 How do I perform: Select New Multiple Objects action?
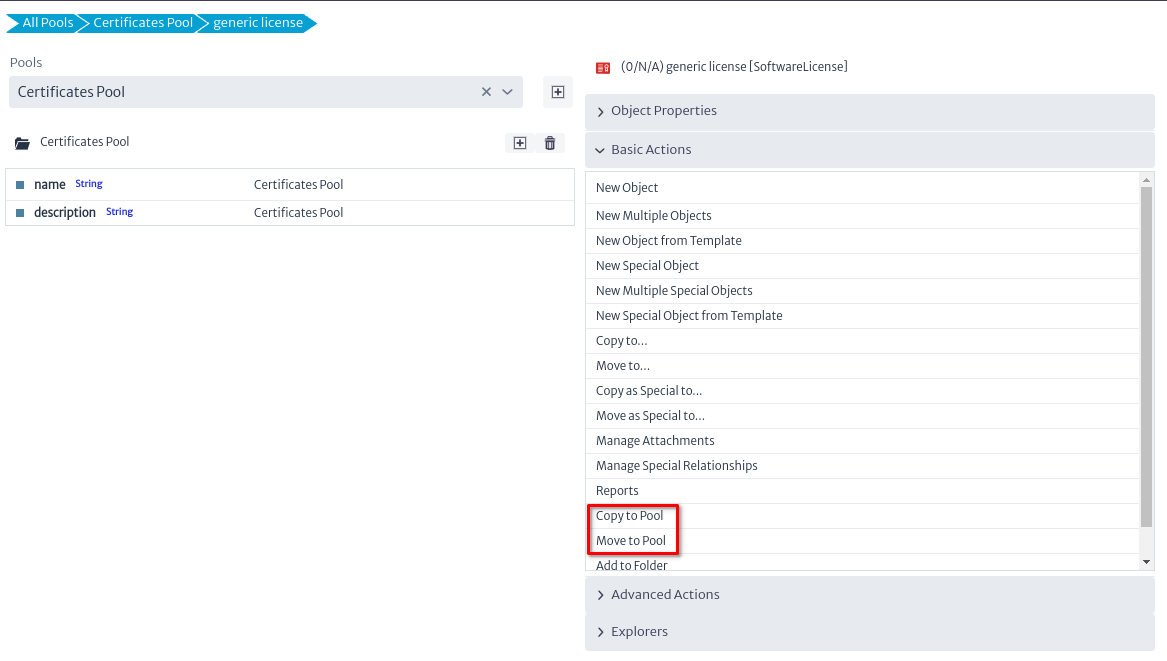863,216
